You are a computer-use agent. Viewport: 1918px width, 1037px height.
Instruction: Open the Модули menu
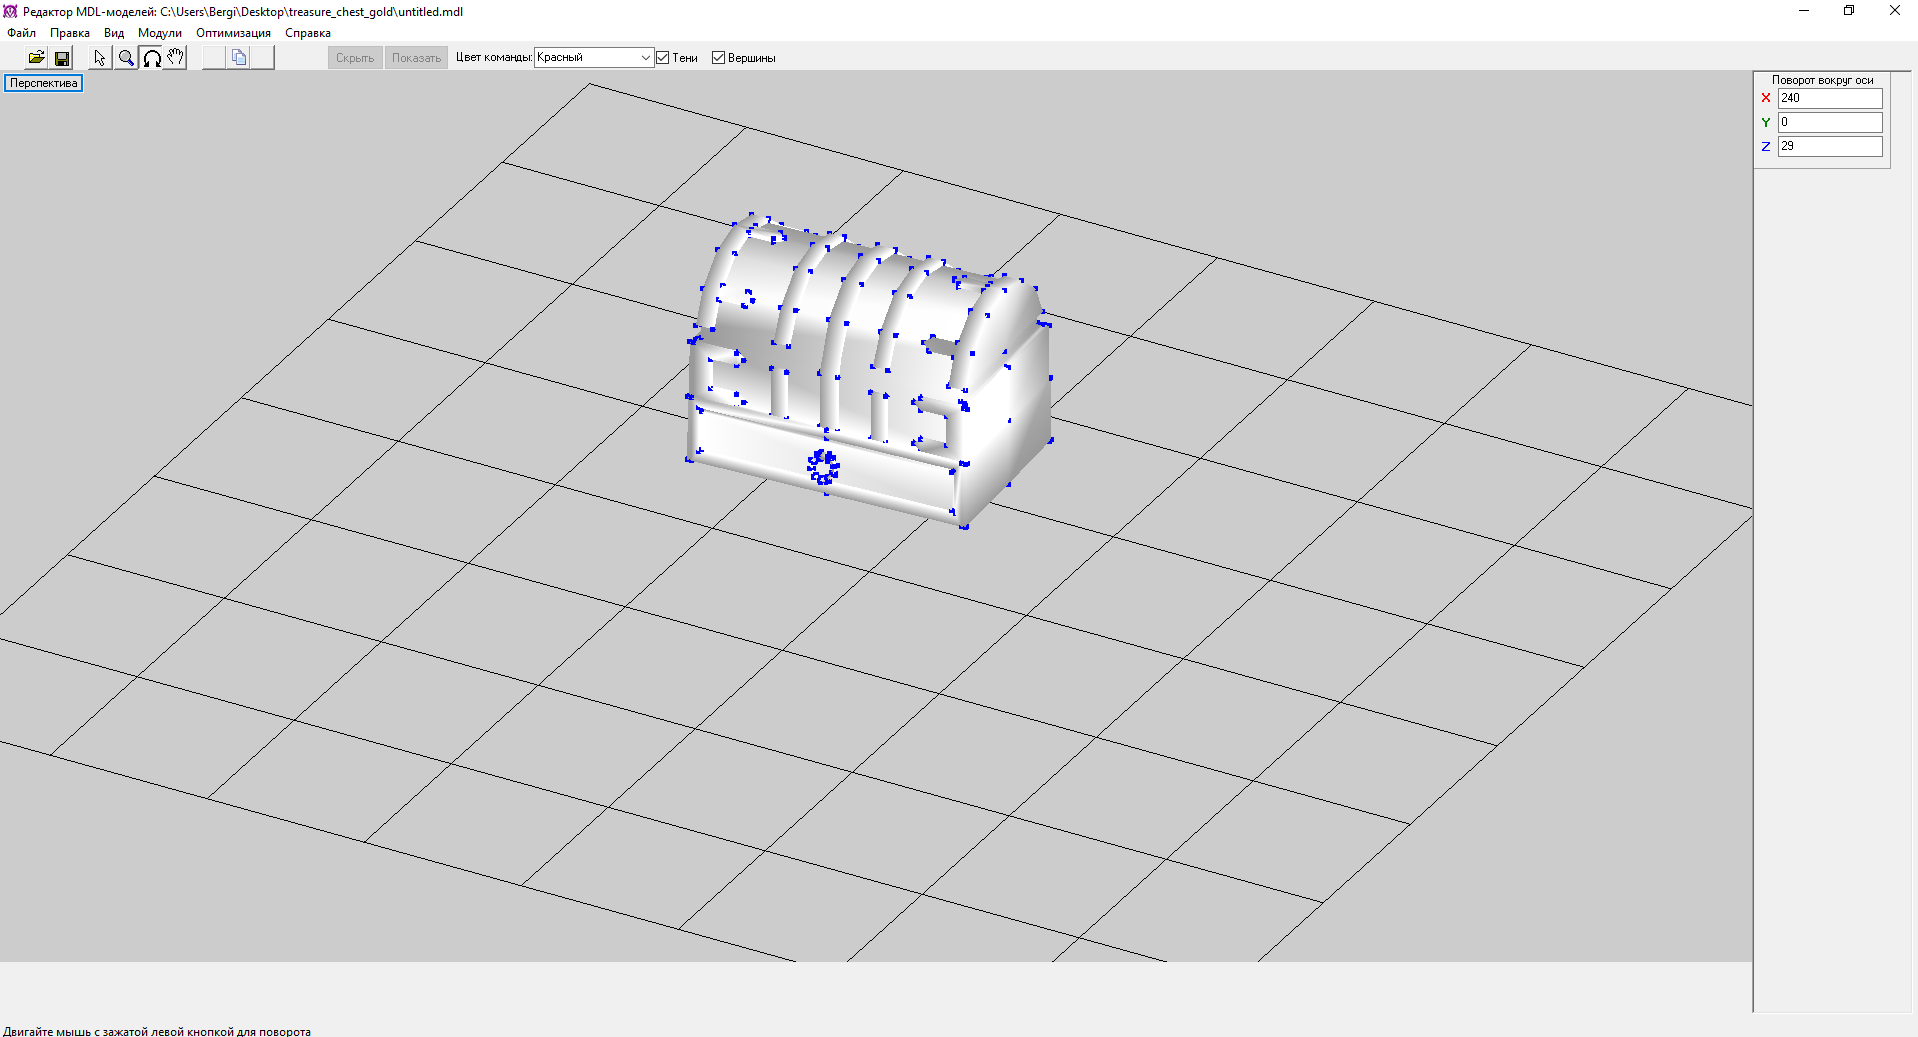160,33
